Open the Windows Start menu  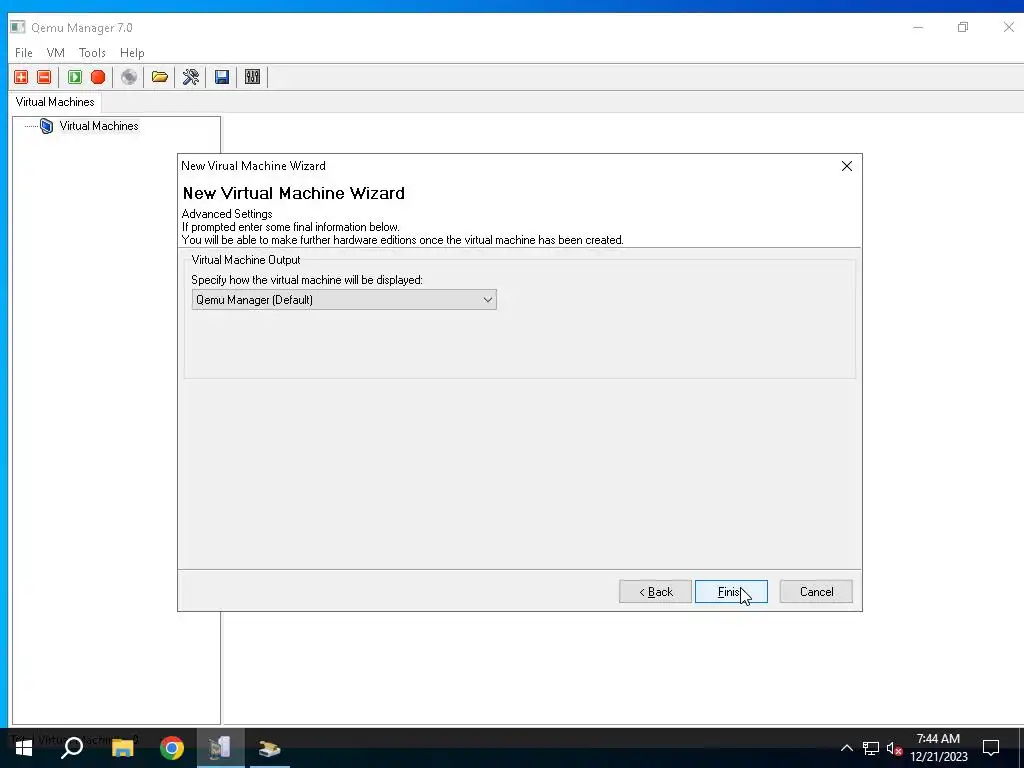(x=23, y=748)
